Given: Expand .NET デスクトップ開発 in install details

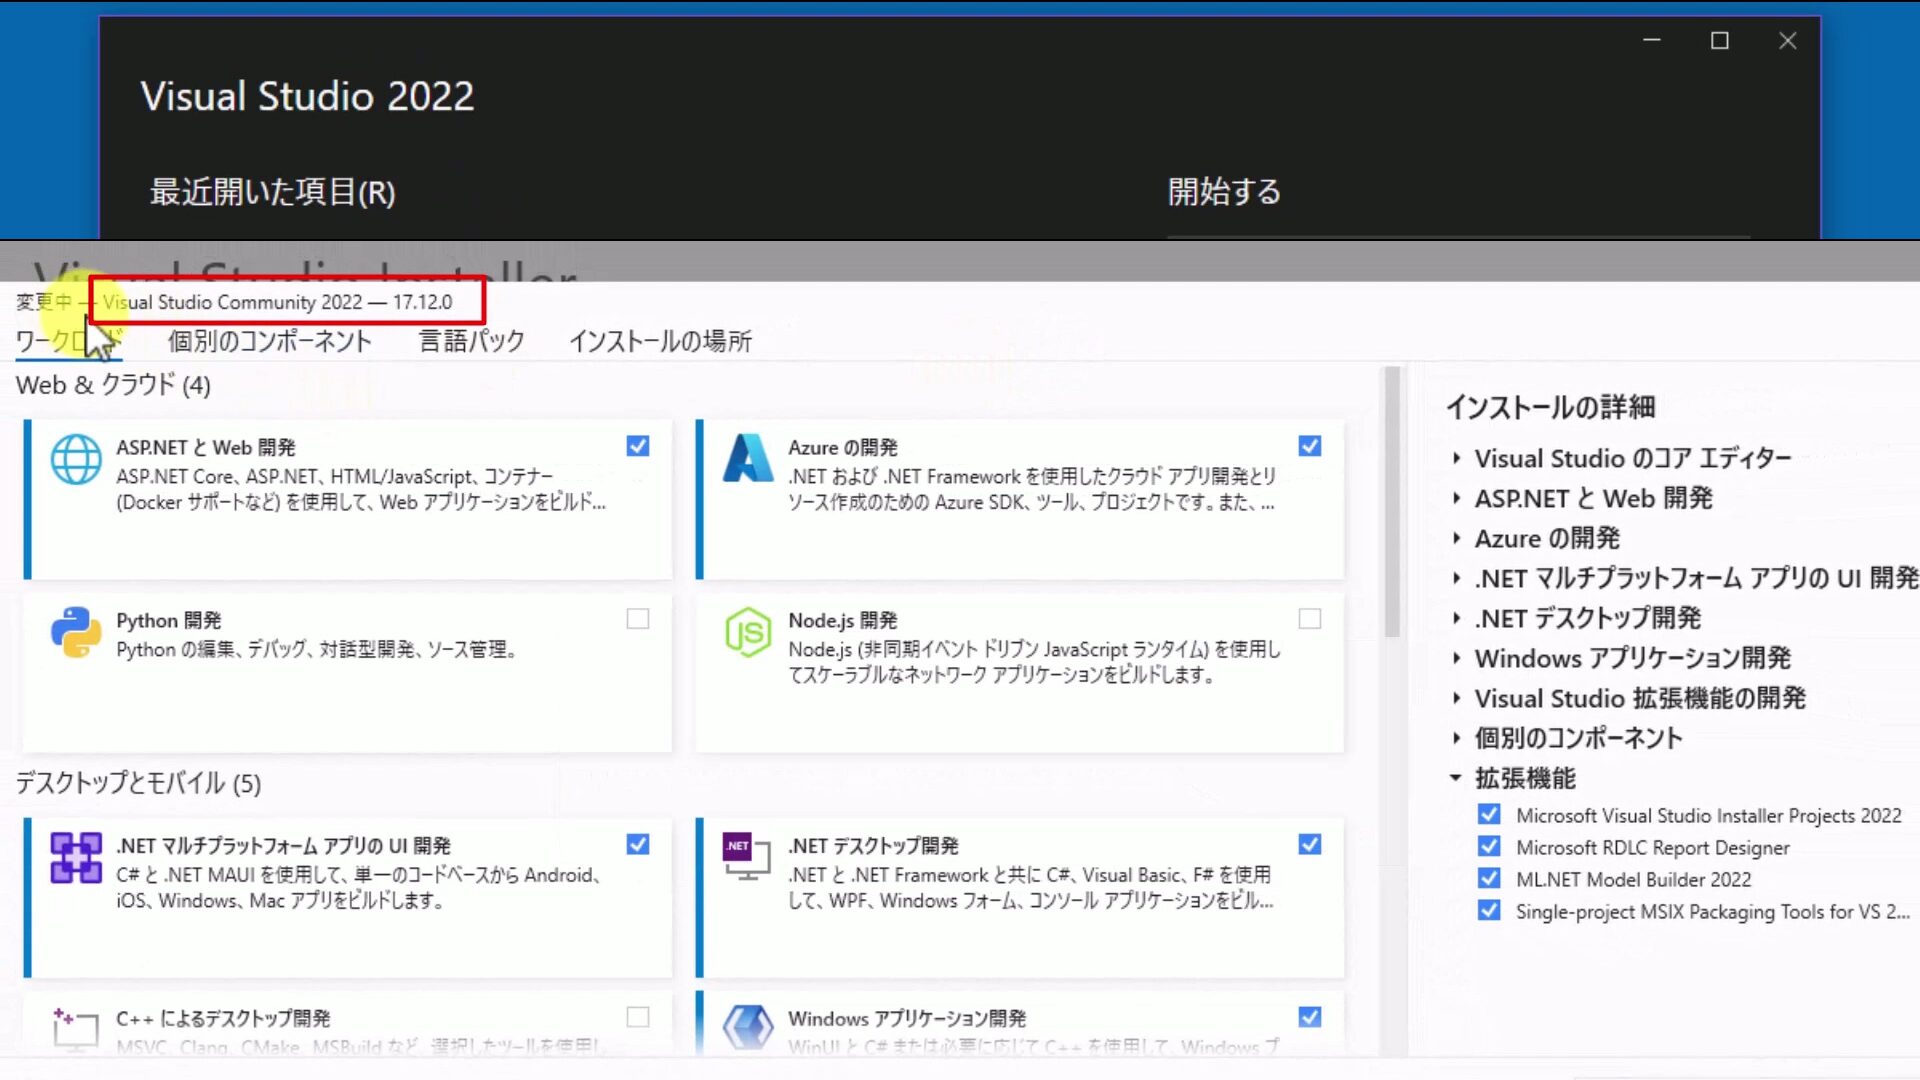Looking at the screenshot, I should click(x=1456, y=618).
